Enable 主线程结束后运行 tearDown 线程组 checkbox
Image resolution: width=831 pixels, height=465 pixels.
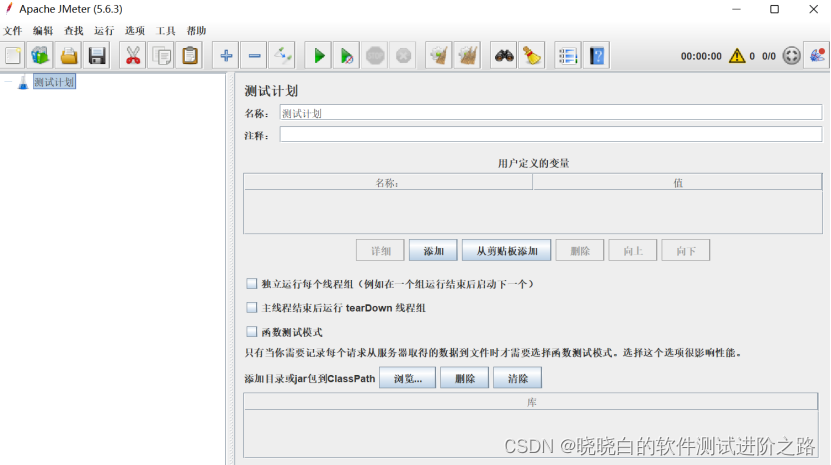coord(252,308)
